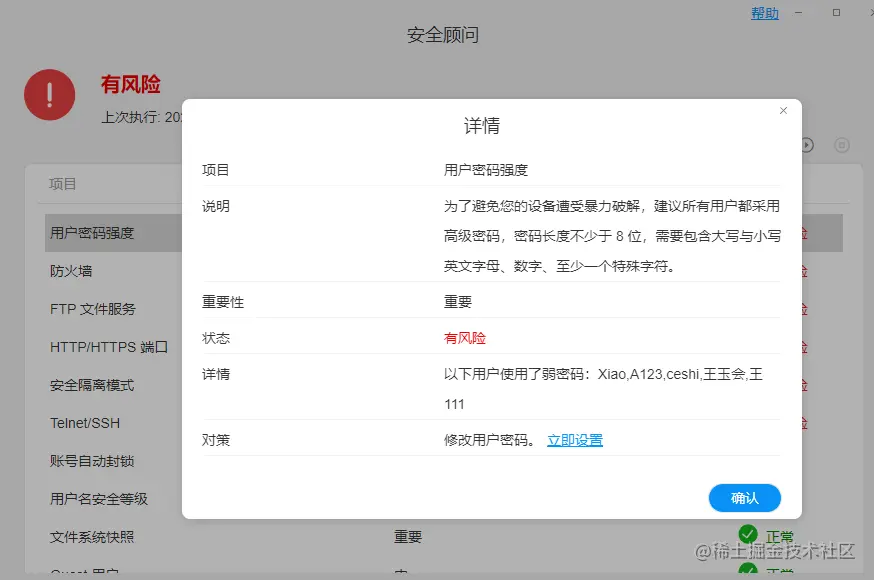Close the 详情 dialog with the X icon
The image size is (874, 580).
783,111
